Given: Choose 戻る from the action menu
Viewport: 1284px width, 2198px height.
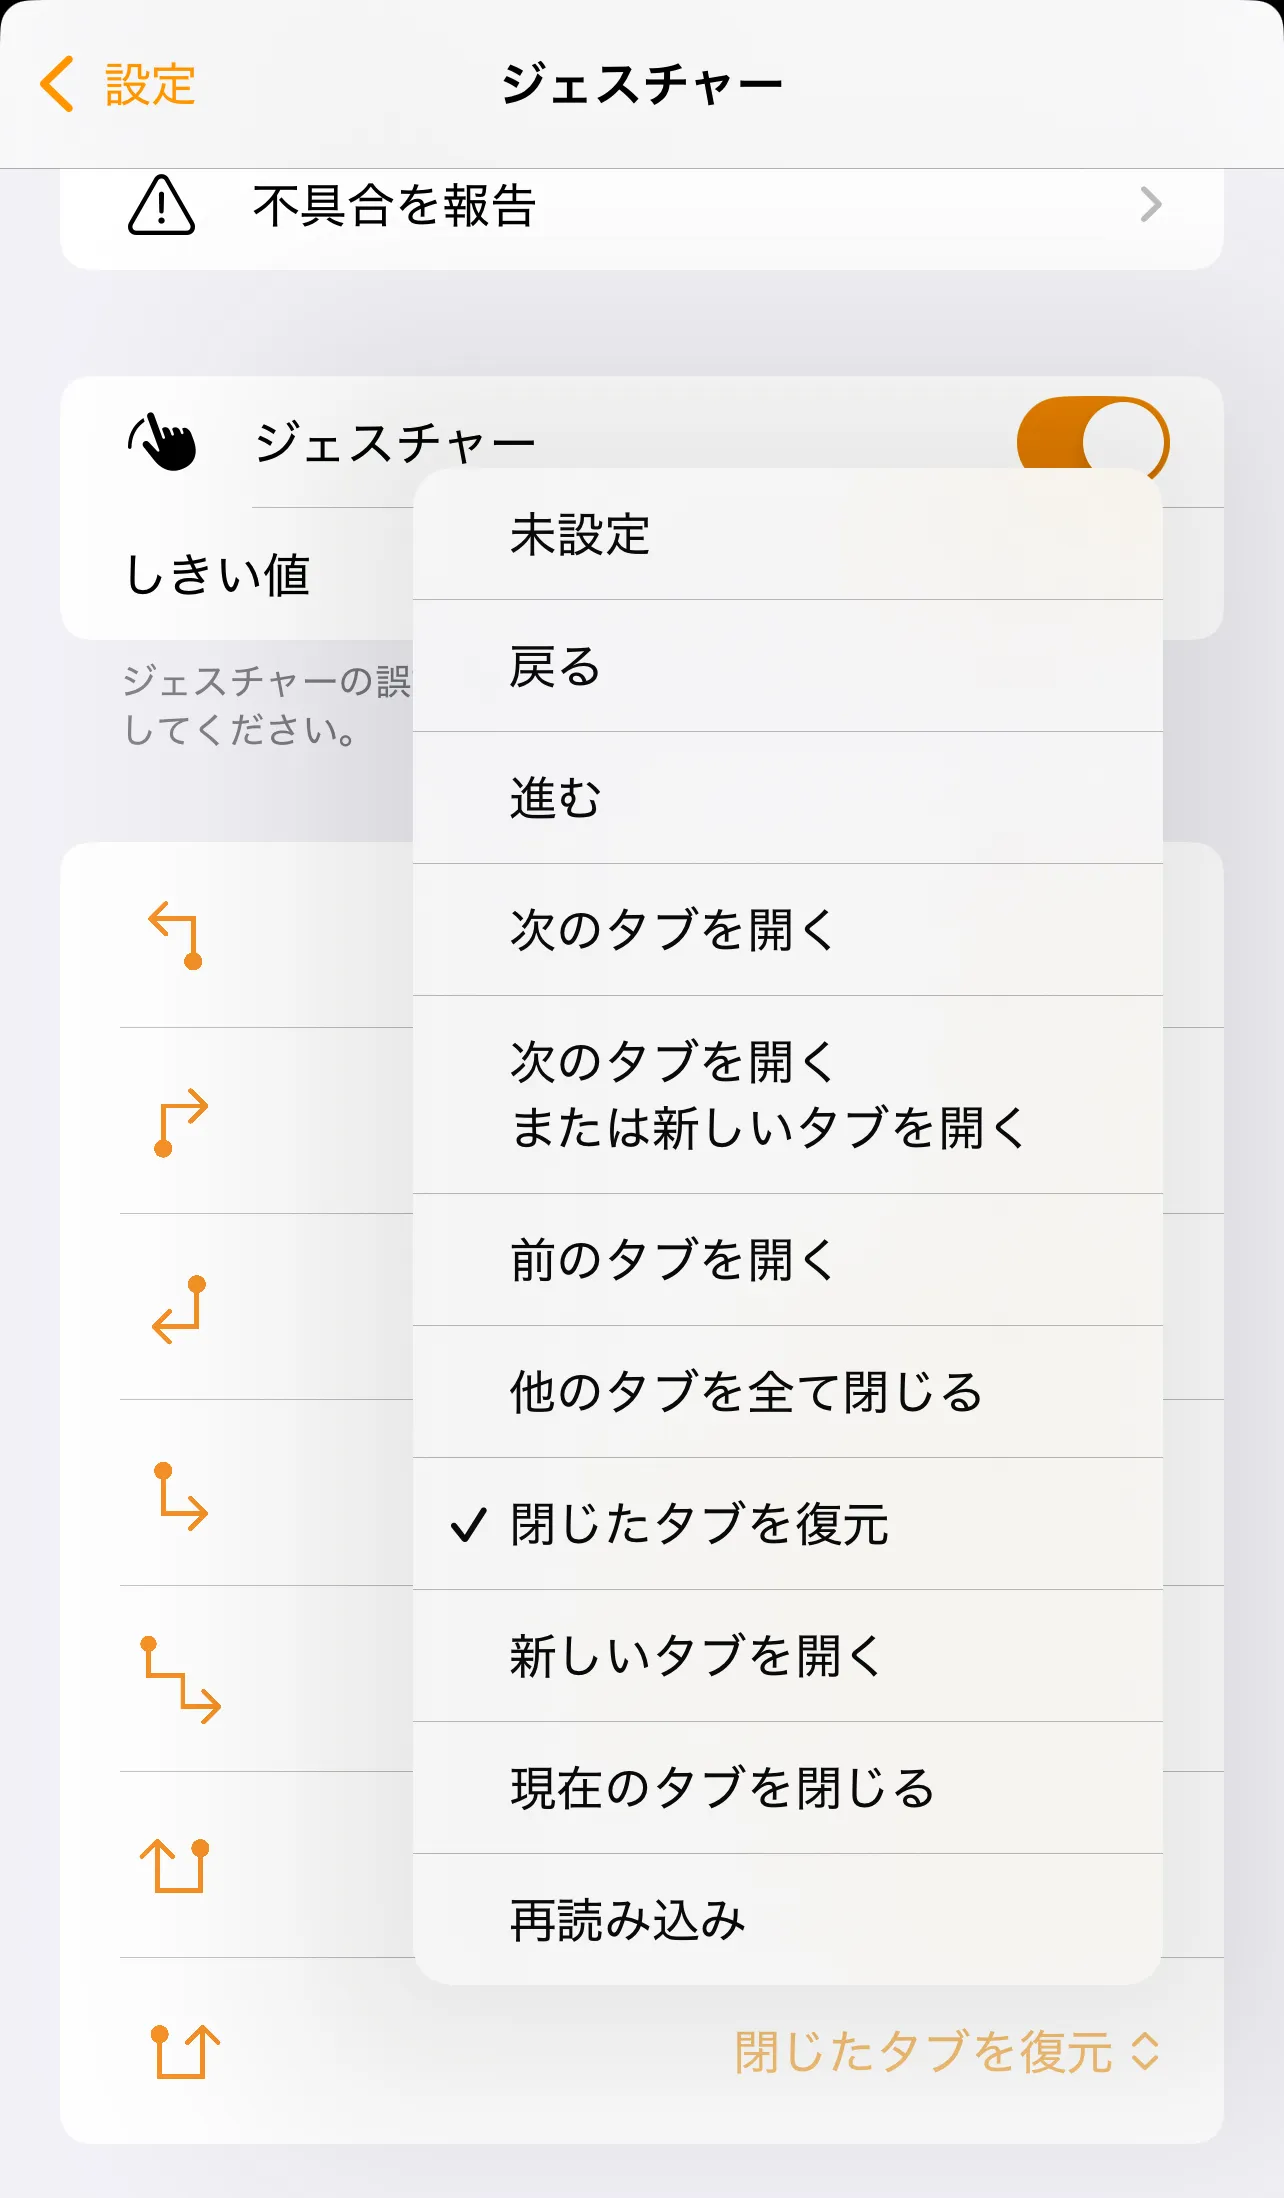Looking at the screenshot, I should pyautogui.click(x=555, y=666).
